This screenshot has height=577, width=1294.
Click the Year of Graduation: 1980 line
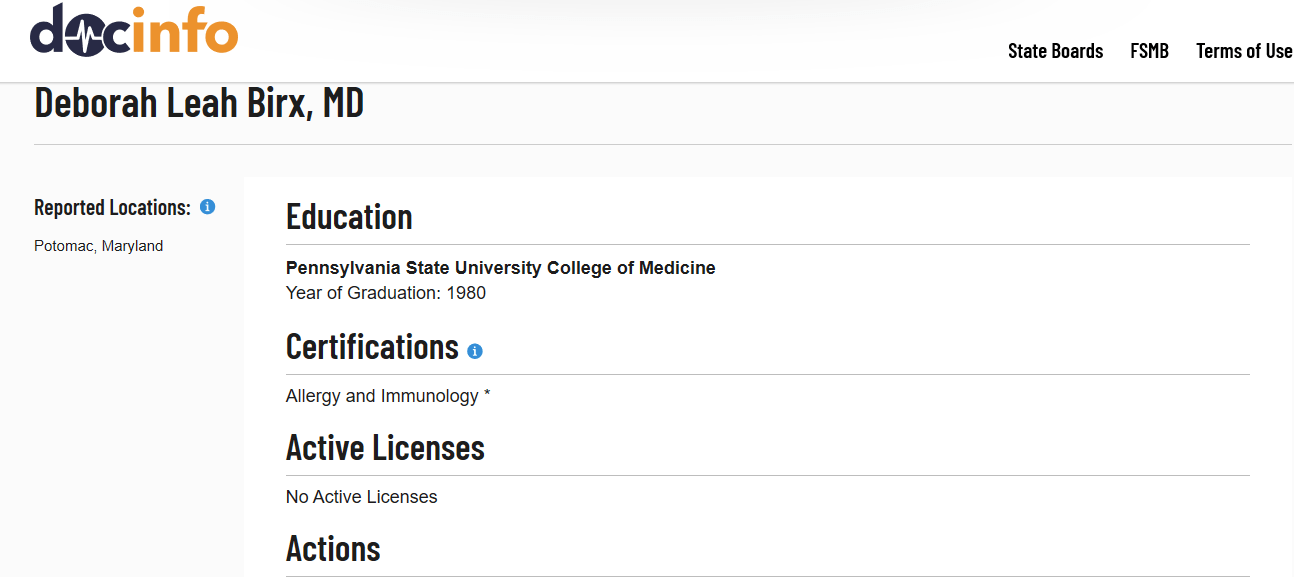[386, 293]
